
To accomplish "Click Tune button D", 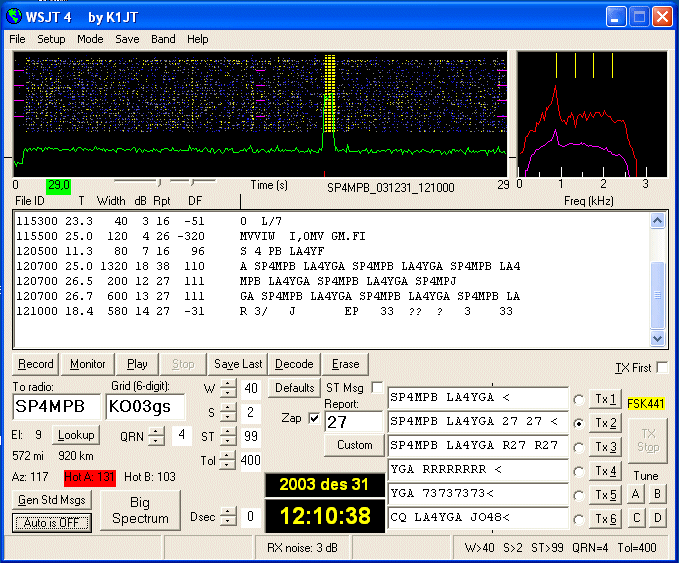I will tap(657, 518).
